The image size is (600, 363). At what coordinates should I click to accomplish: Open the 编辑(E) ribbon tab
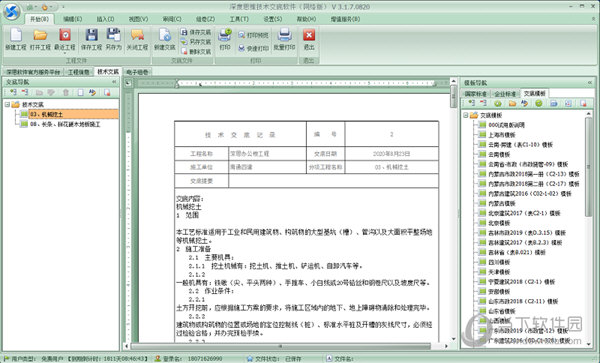point(72,19)
